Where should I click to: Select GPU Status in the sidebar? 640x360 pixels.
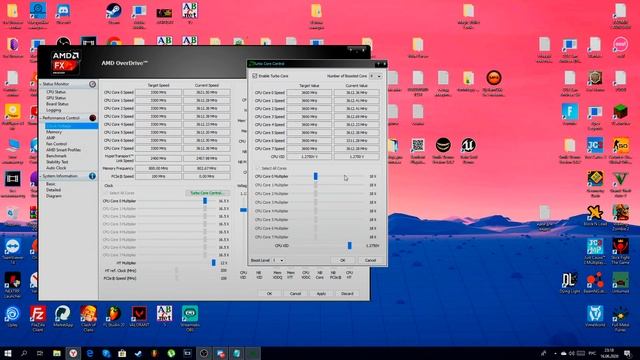(56, 98)
